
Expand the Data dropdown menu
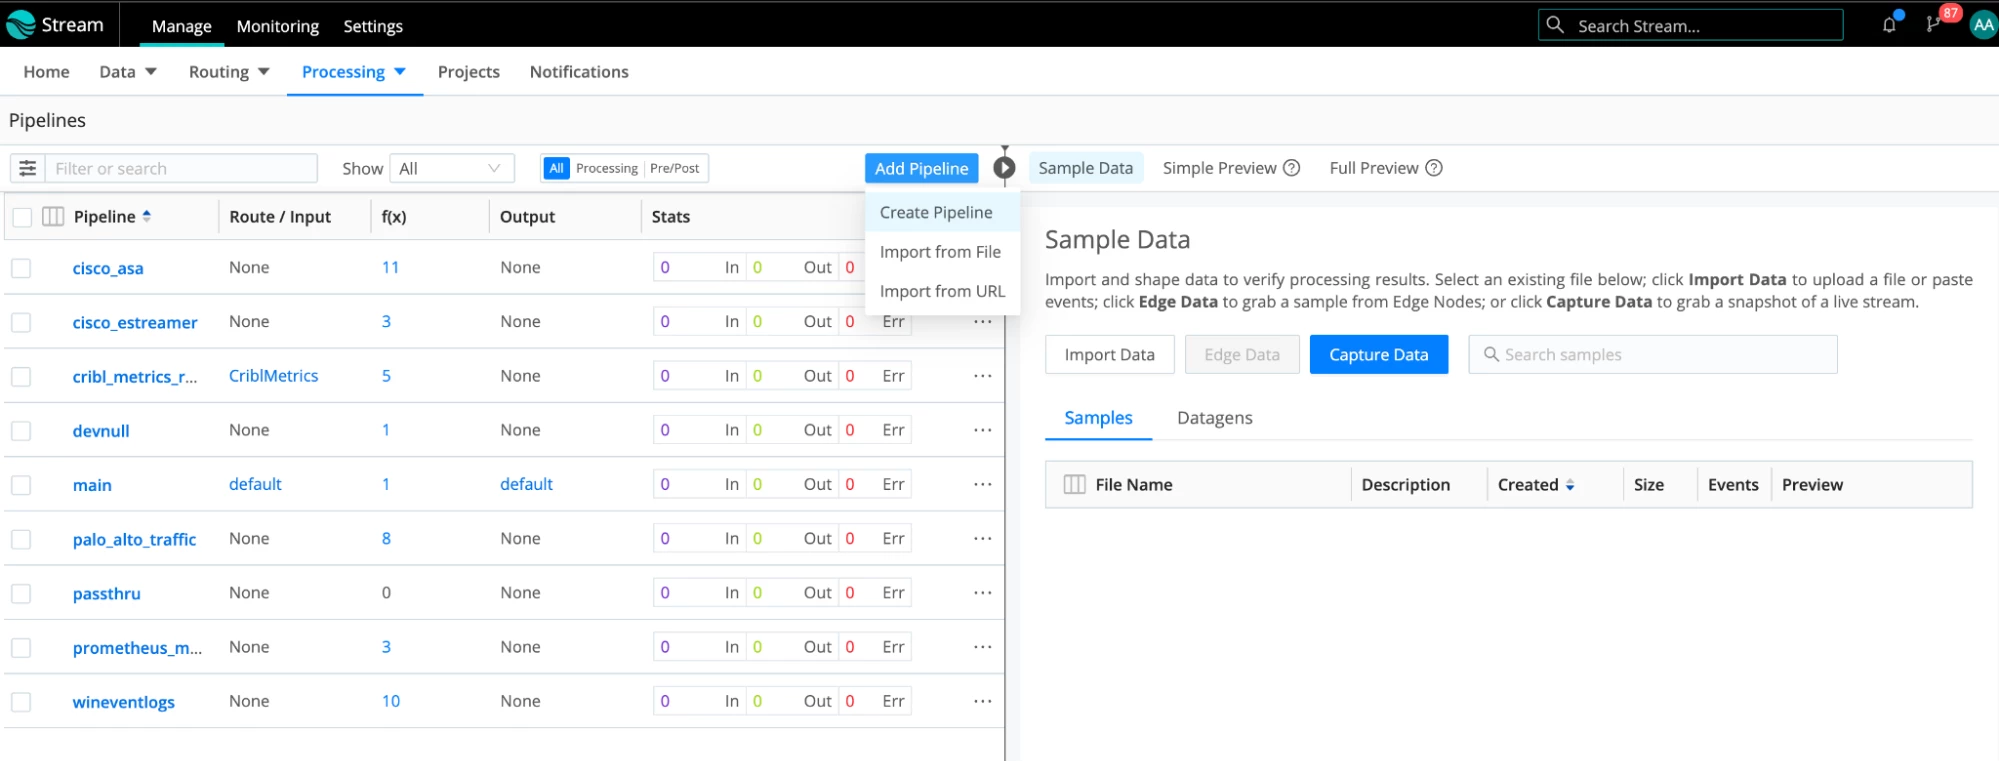(x=128, y=72)
